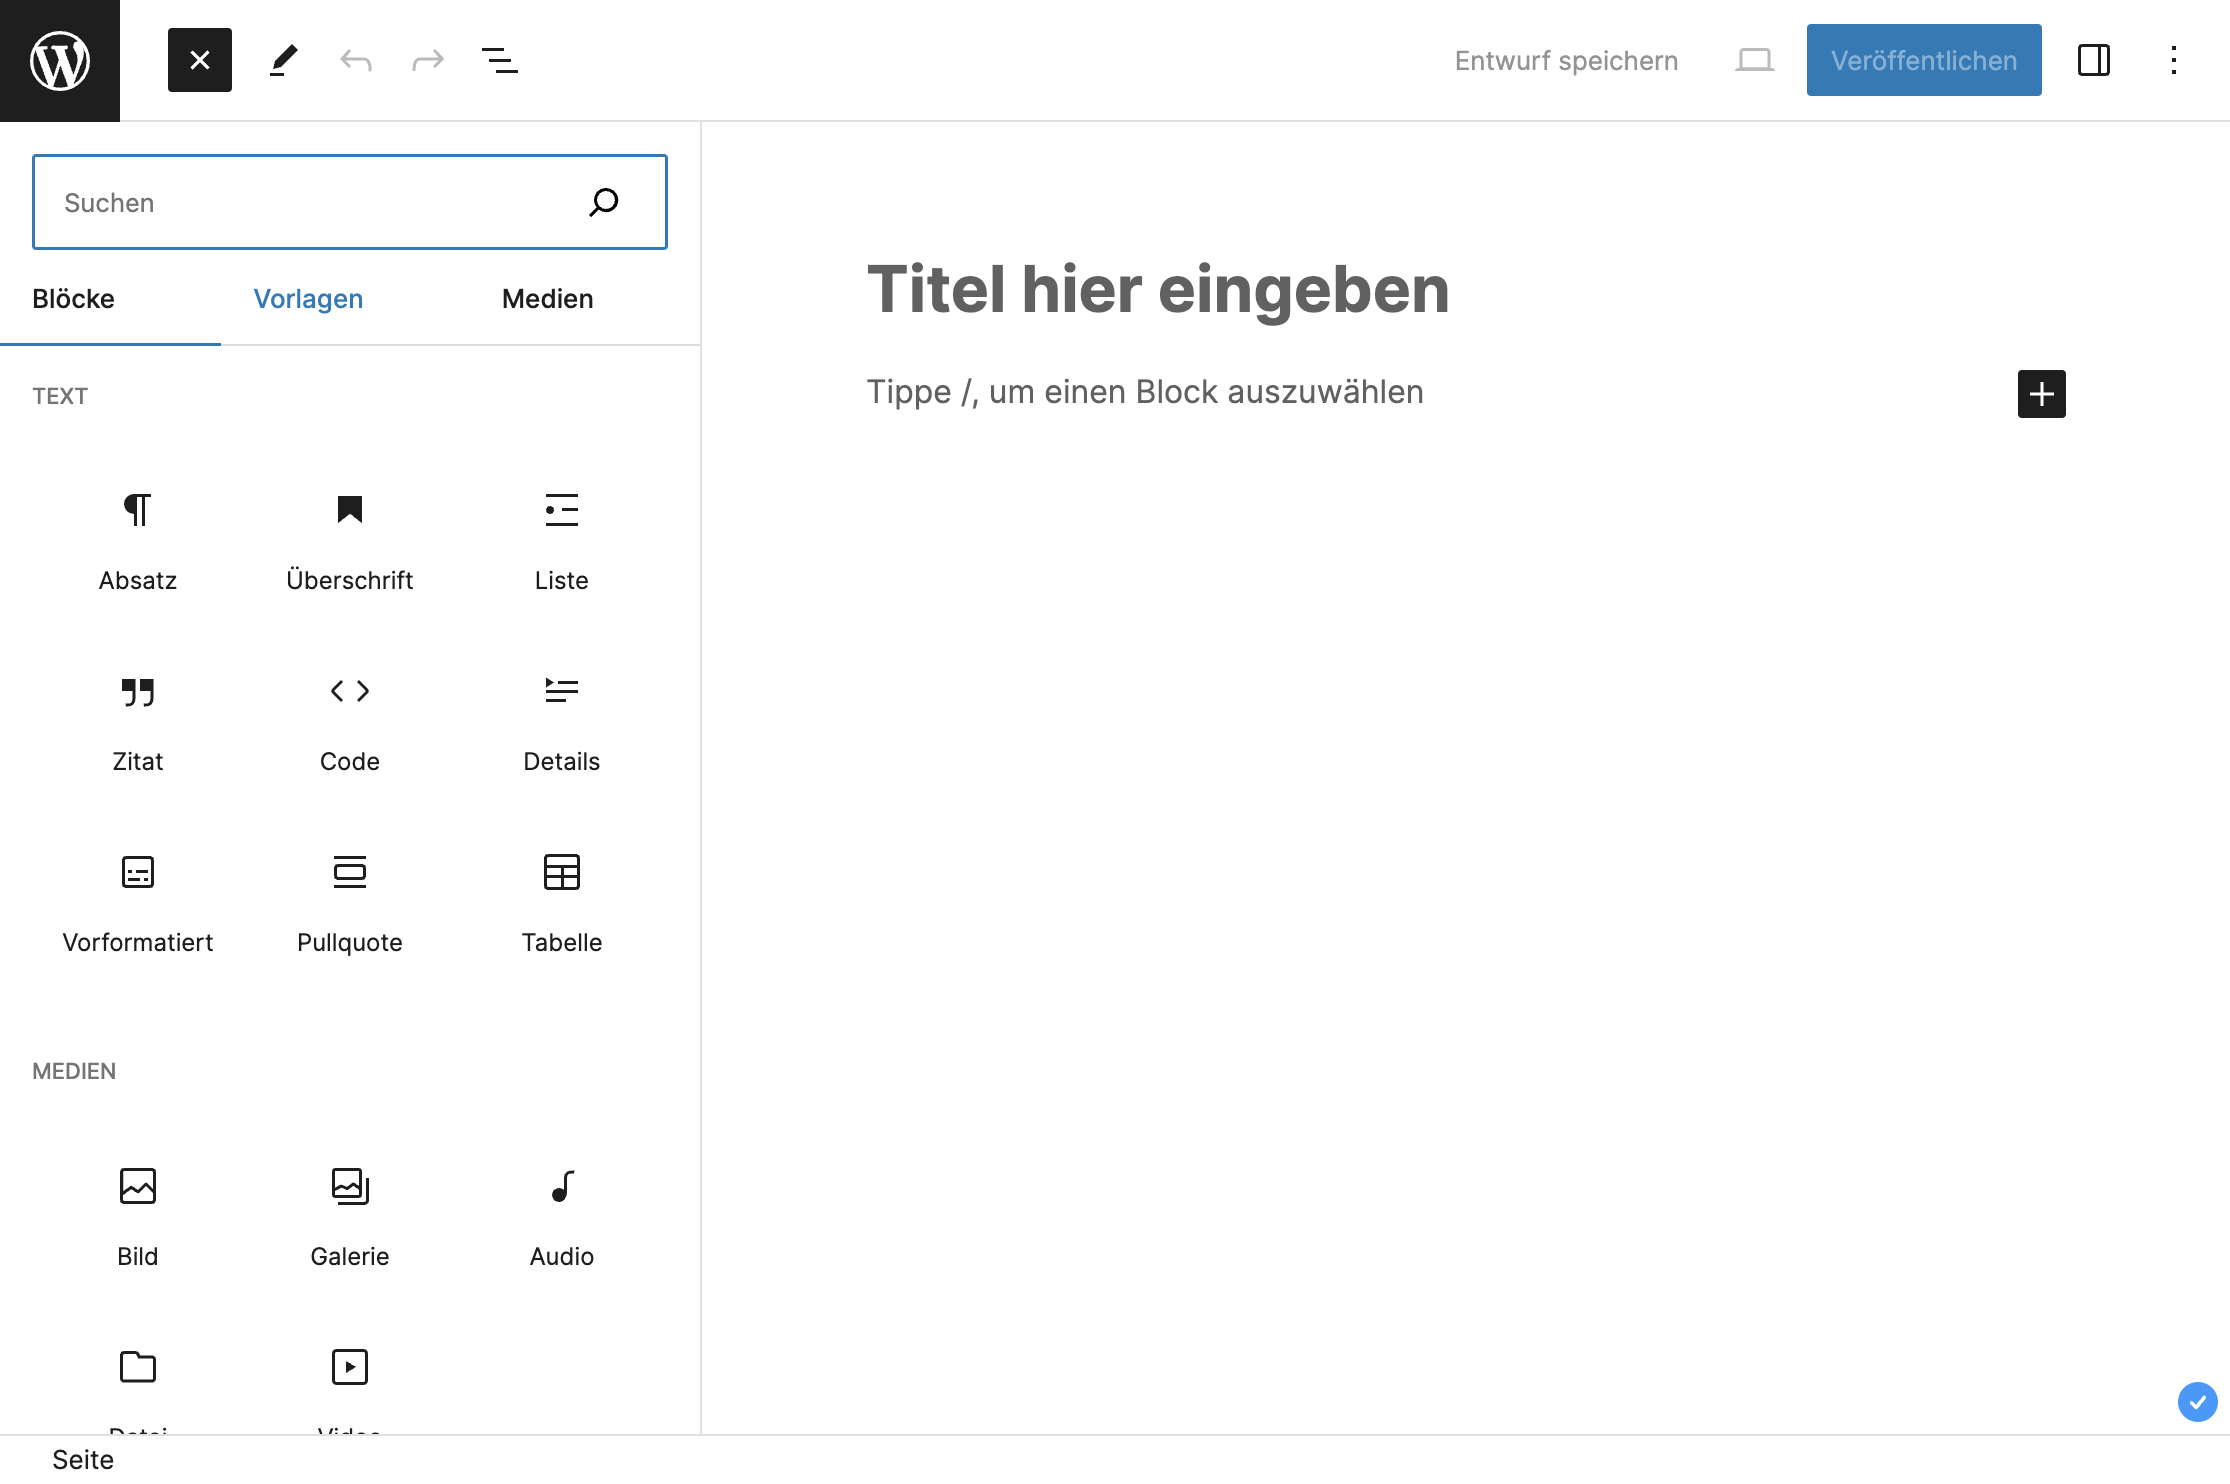Image resolution: width=2230 pixels, height=1484 pixels.
Task: Open the document overview list view
Action: pyautogui.click(x=500, y=60)
